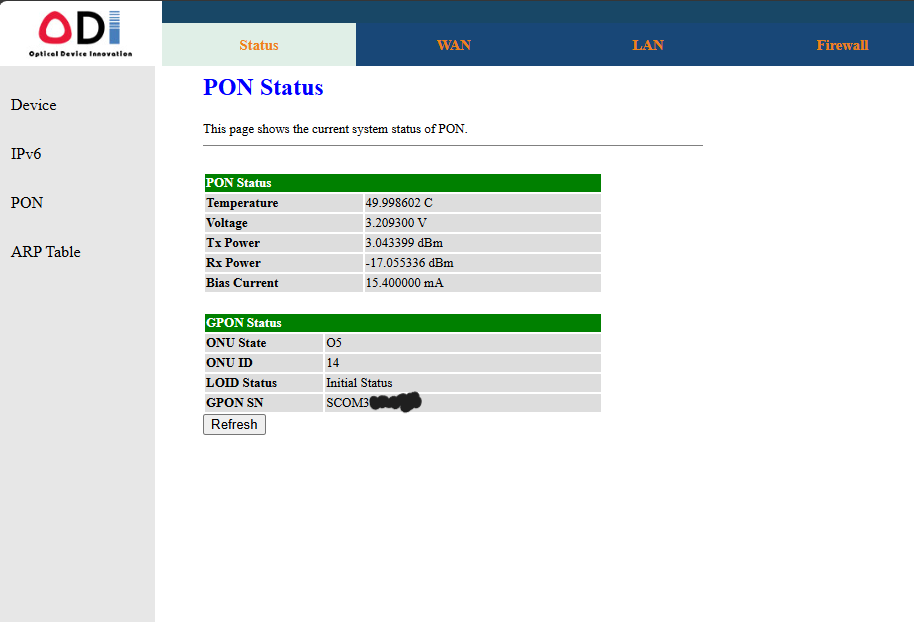914x622 pixels.
Task: Click the green PON Status table header
Action: click(x=402, y=183)
